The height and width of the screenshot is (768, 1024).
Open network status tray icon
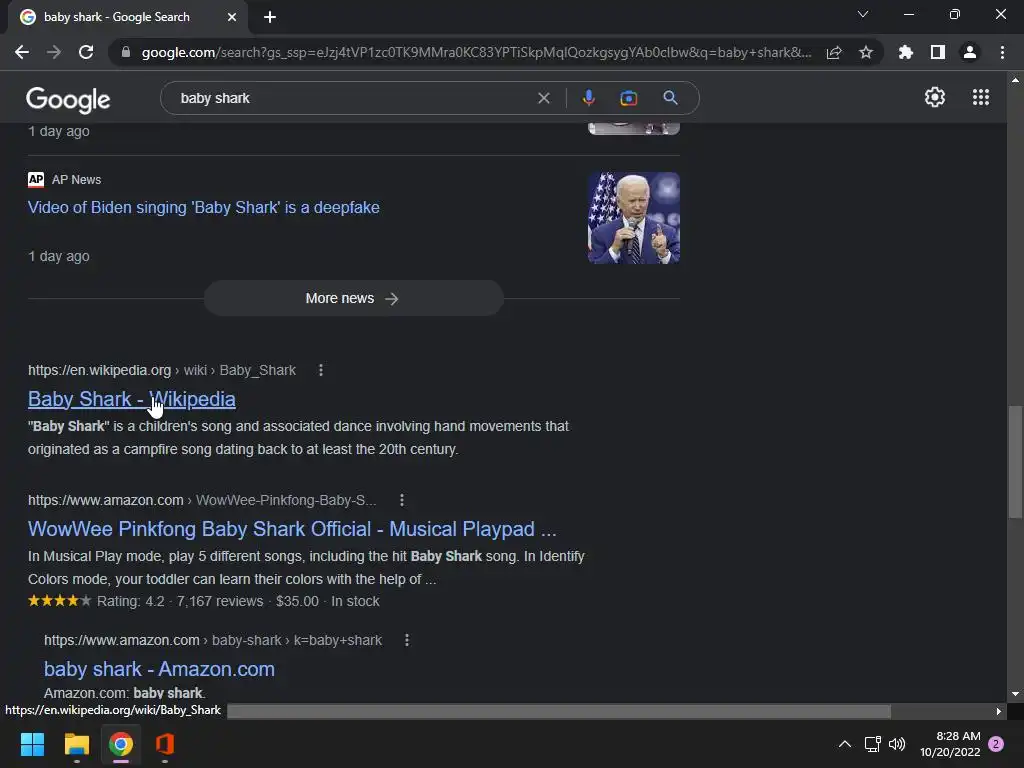[x=872, y=744]
